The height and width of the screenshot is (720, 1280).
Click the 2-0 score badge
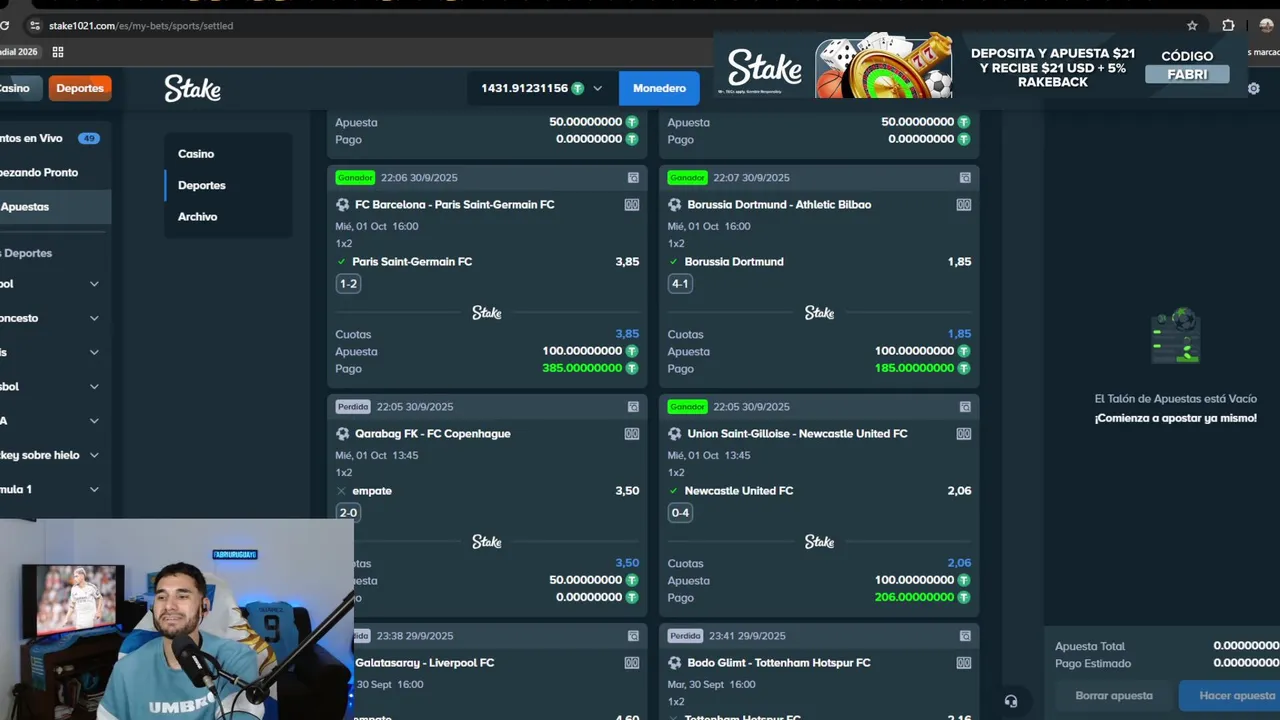pyautogui.click(x=348, y=512)
